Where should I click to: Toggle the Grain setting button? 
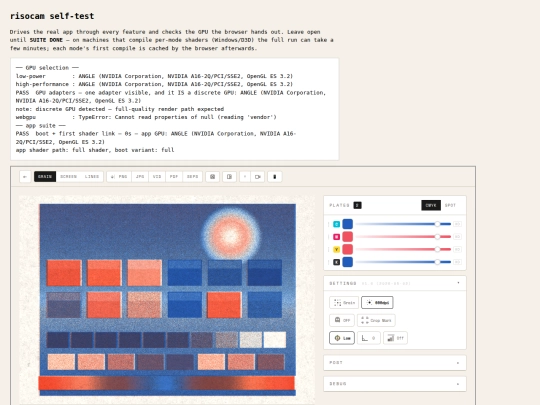[344, 303]
